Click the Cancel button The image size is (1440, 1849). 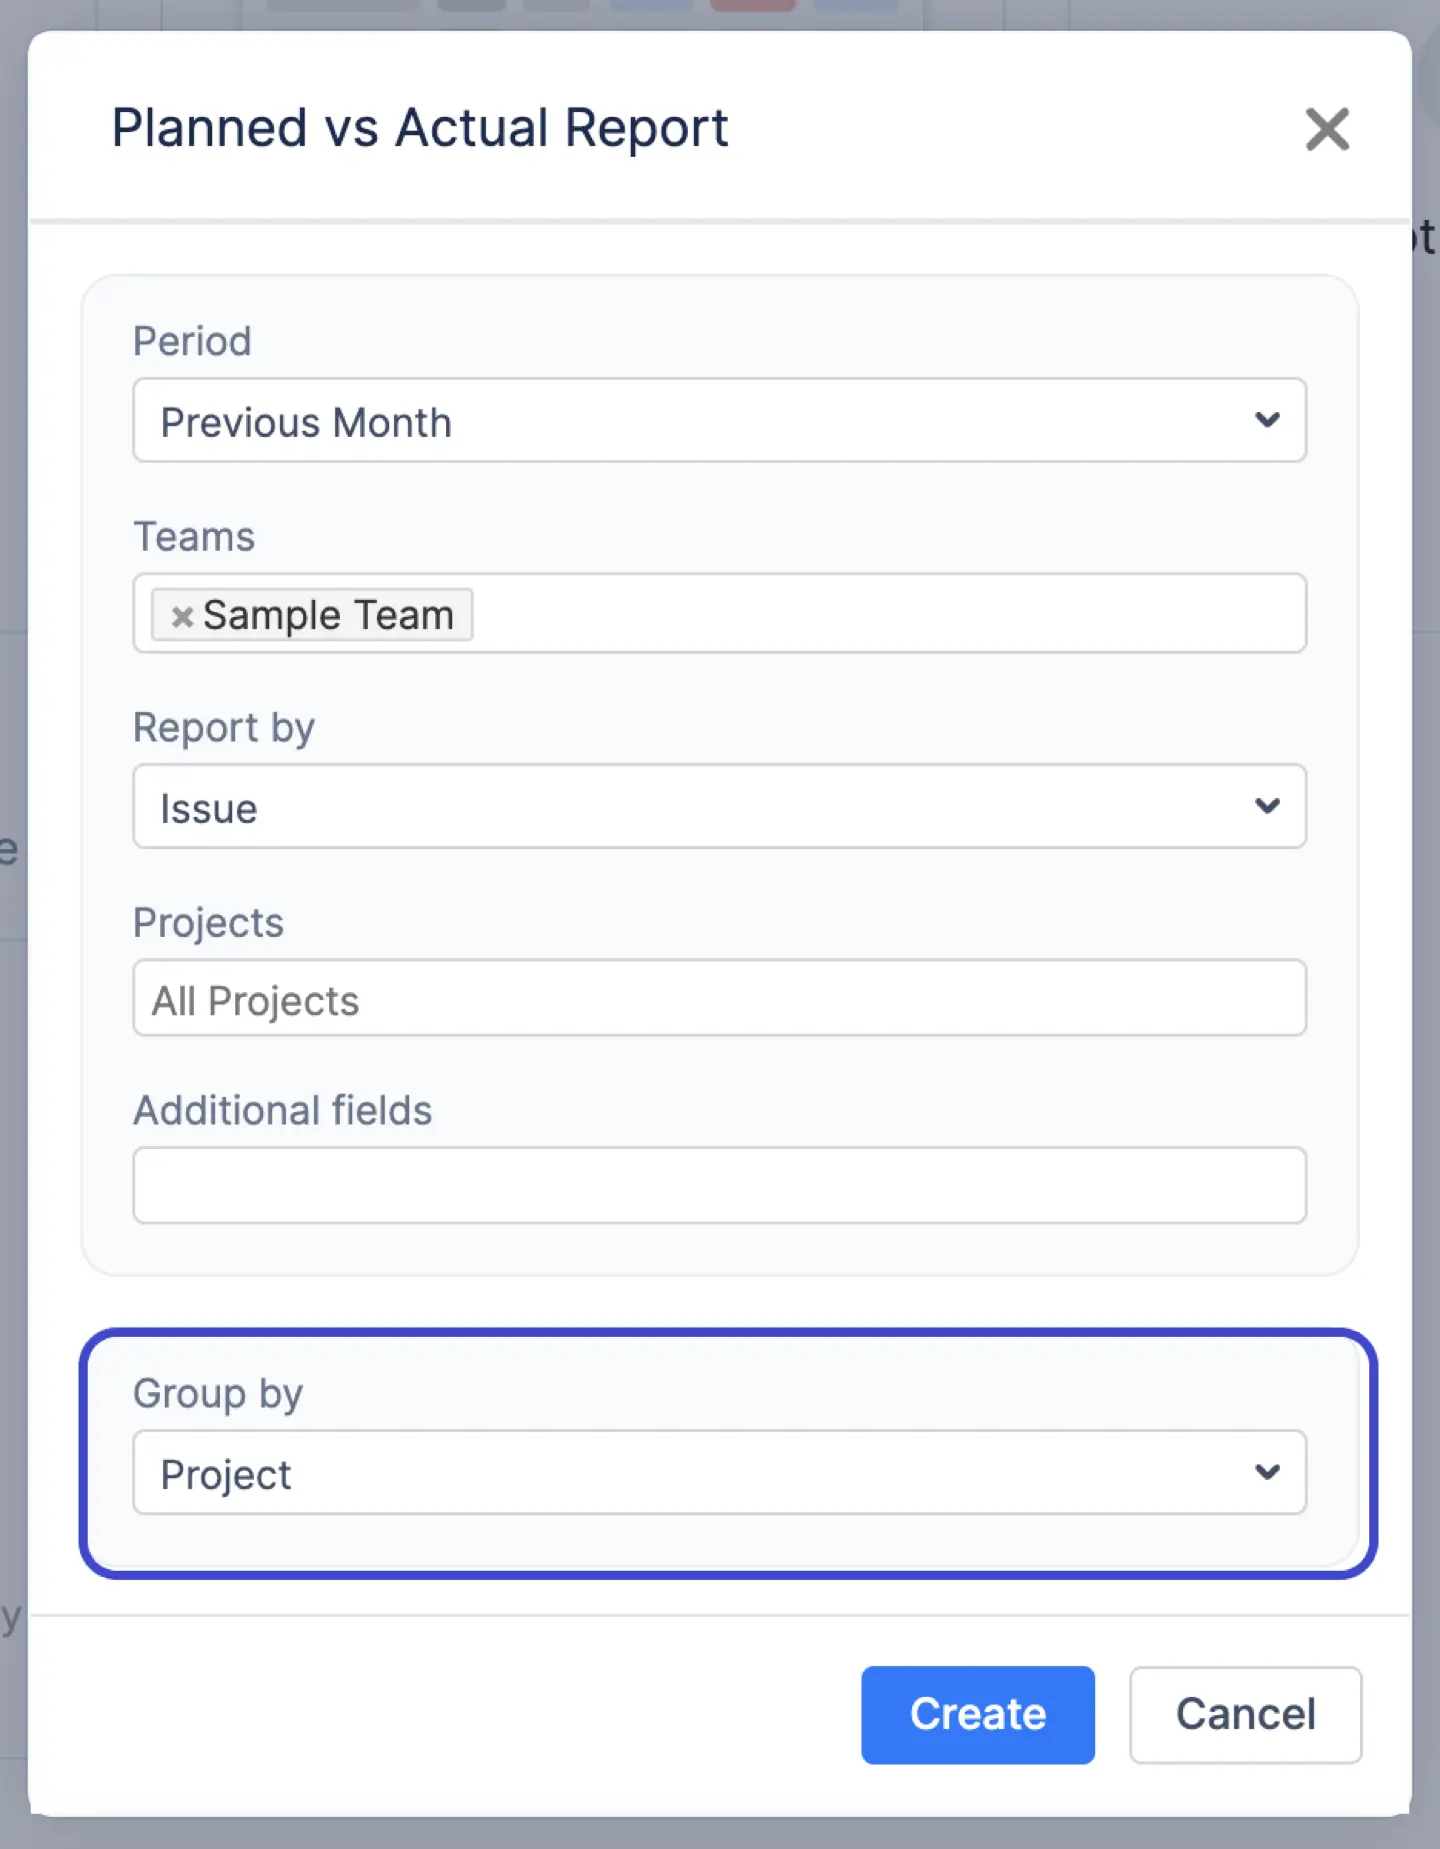click(1245, 1714)
